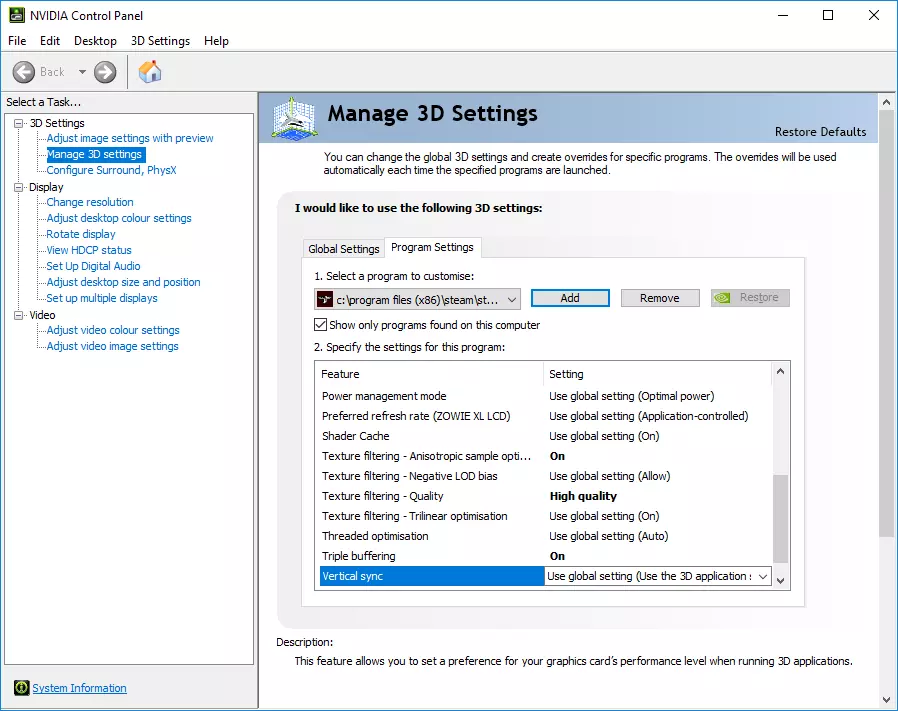Select the Threaded optimisation row
The width and height of the screenshot is (898, 711).
(546, 536)
